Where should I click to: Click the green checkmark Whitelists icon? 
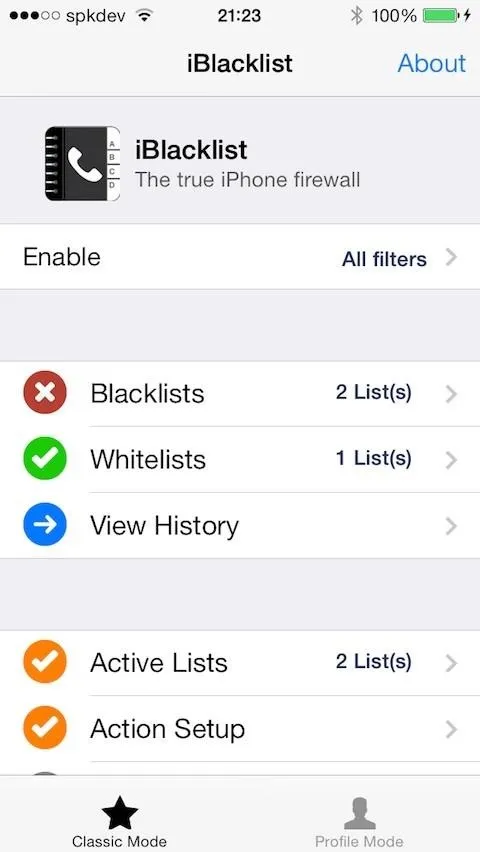(x=45, y=459)
